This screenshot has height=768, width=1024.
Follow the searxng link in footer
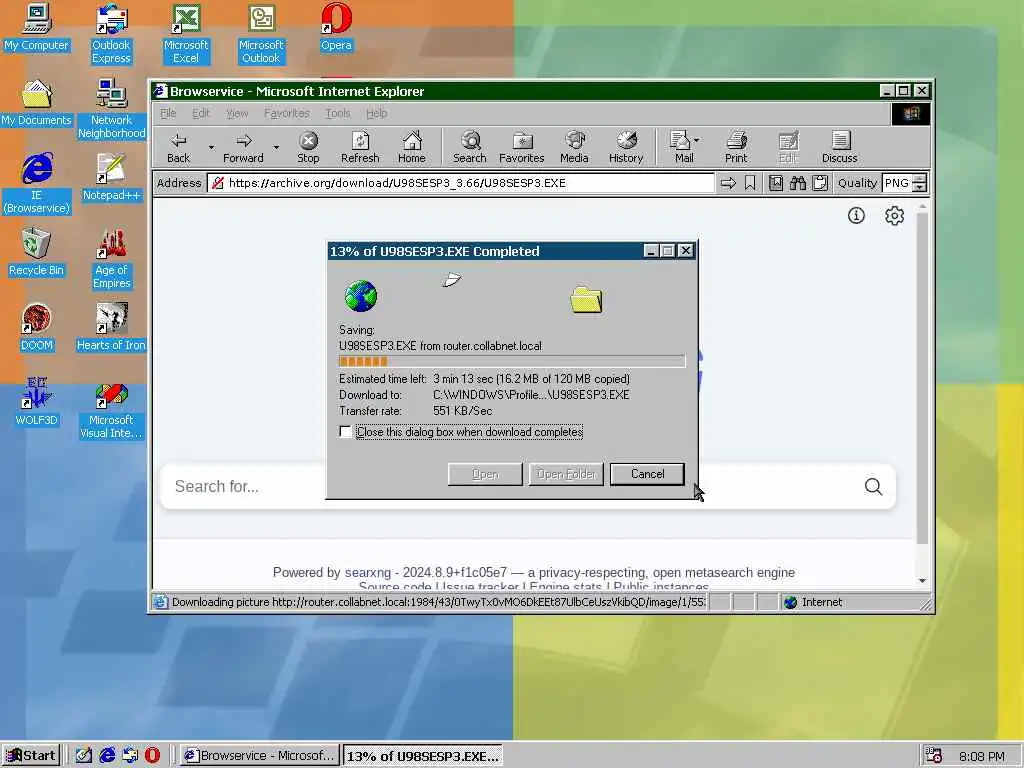367,572
